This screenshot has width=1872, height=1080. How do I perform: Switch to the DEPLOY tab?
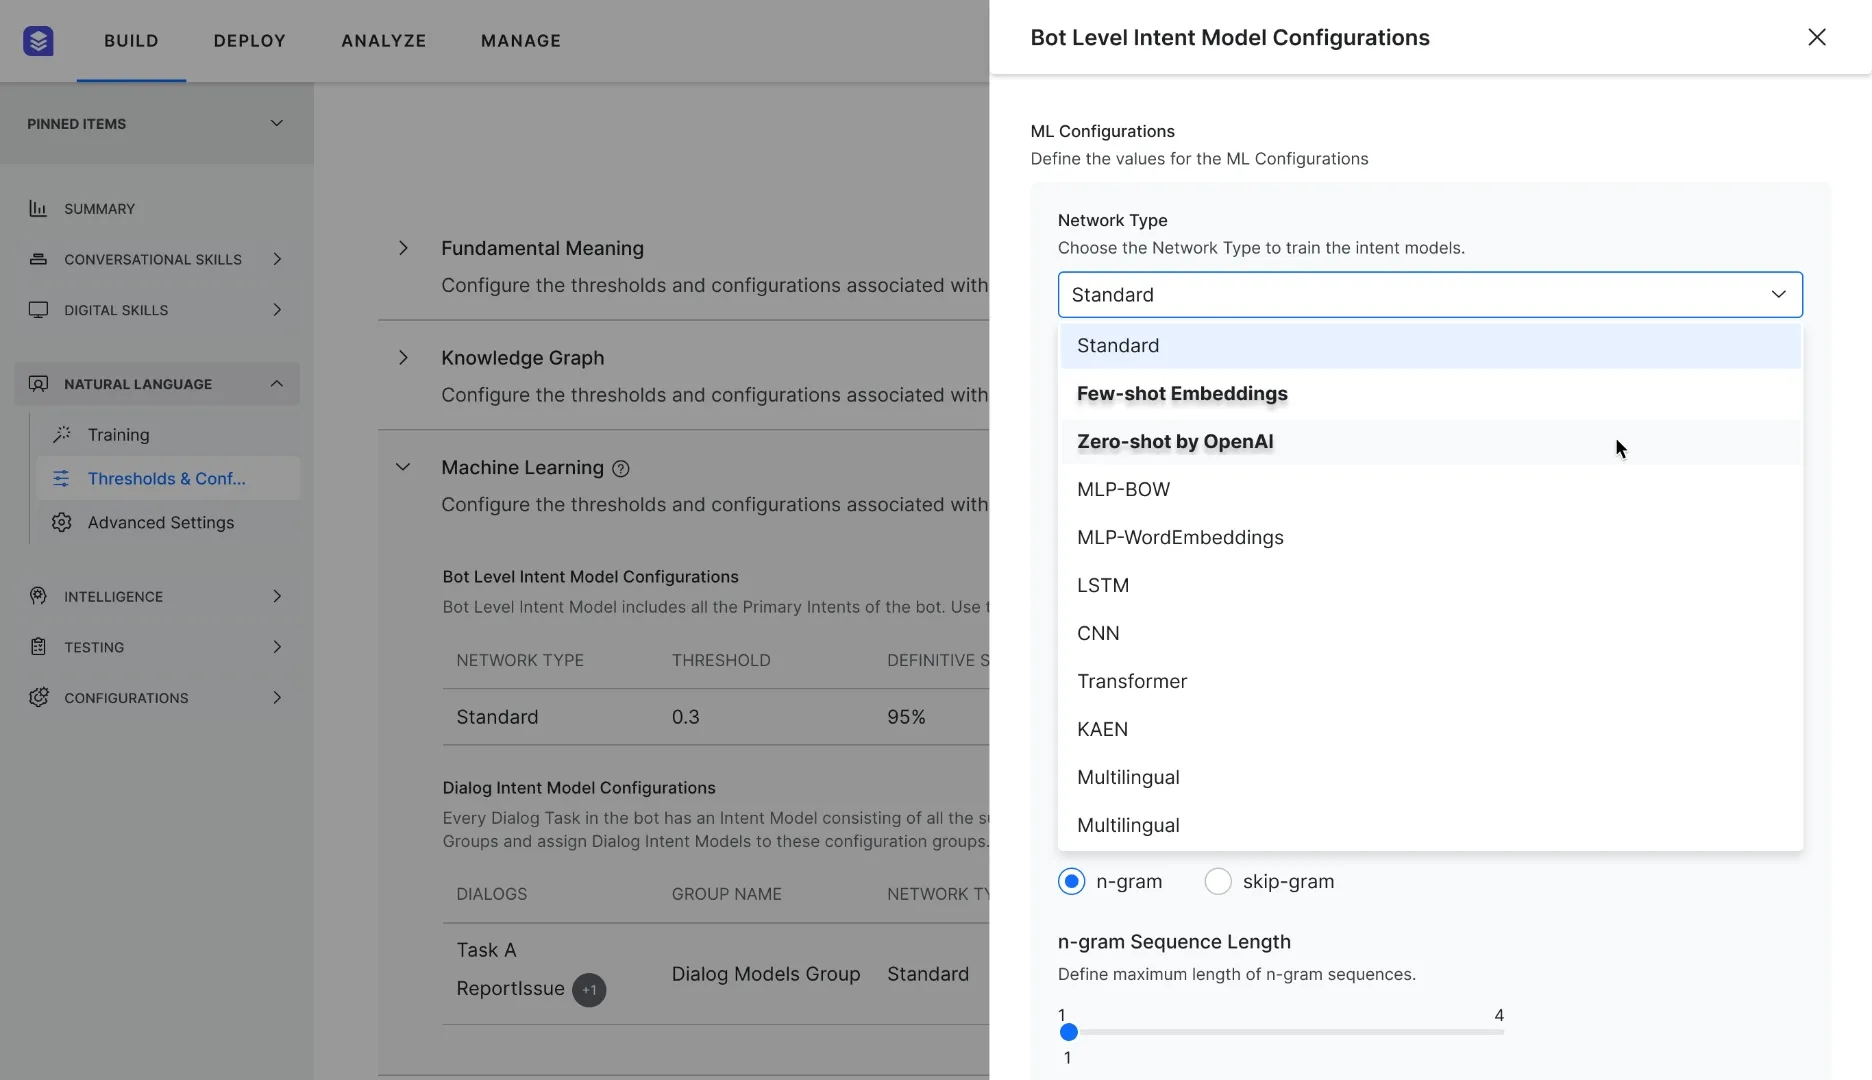(248, 41)
